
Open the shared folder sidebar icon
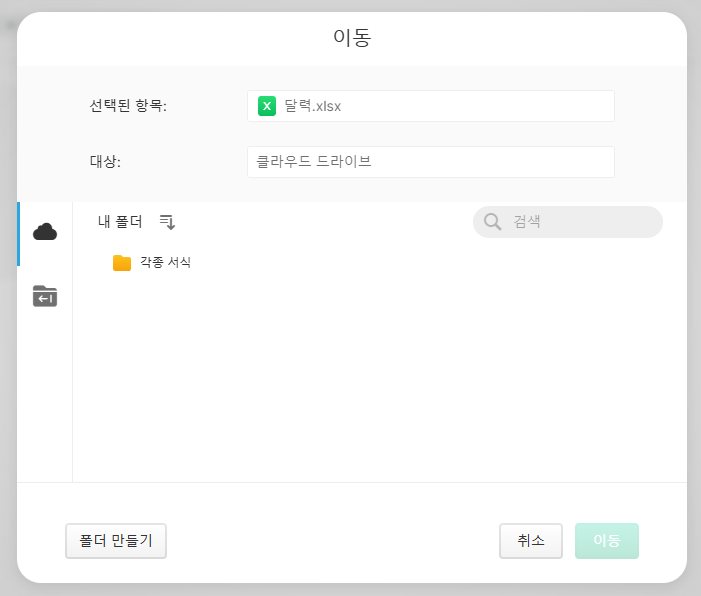click(x=45, y=296)
